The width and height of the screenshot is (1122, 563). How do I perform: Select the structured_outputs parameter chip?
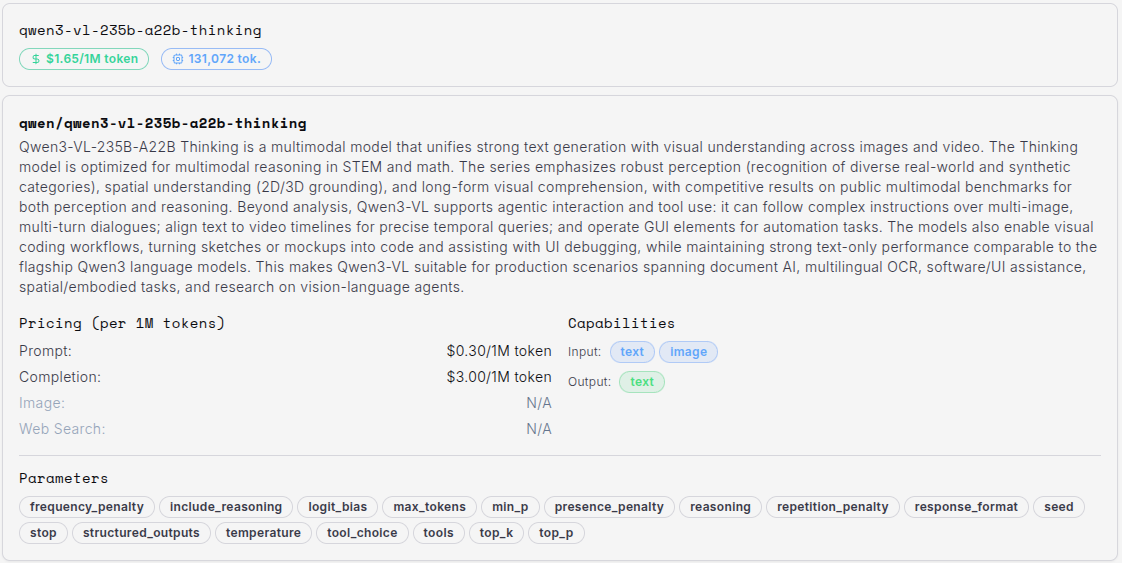[141, 533]
